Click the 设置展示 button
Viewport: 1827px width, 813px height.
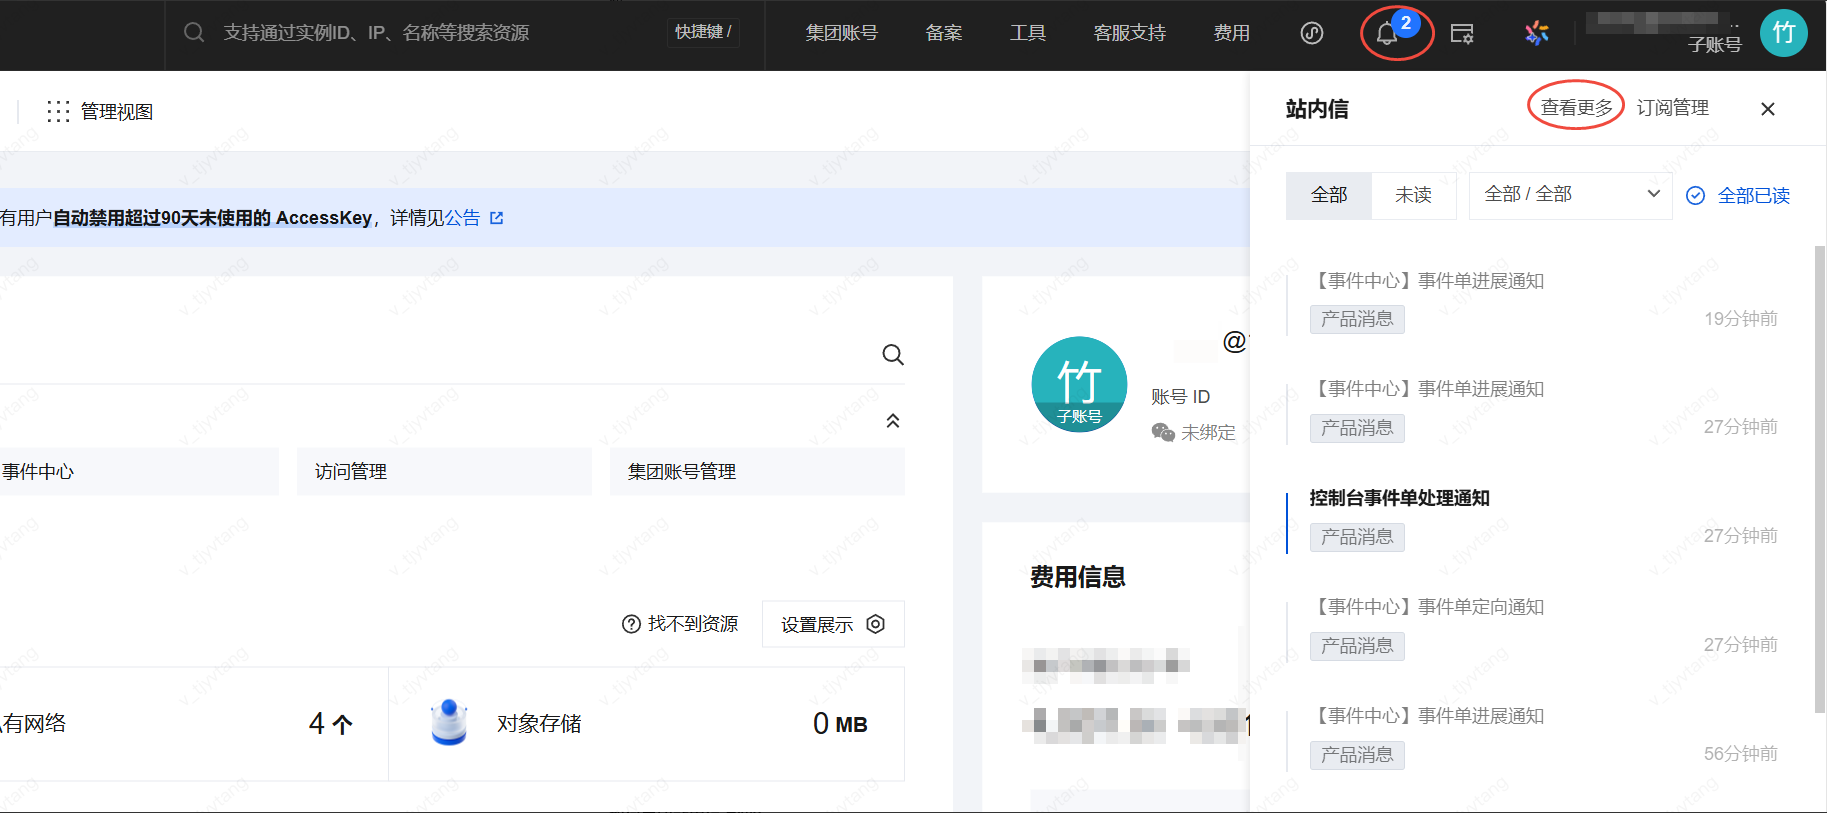tap(832, 624)
